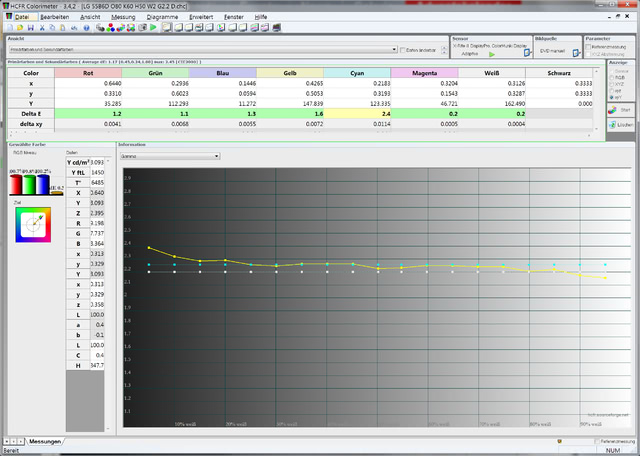Click the Copy toolbar icon
Image resolution: width=640 pixels, height=456 pixels.
point(52,28)
